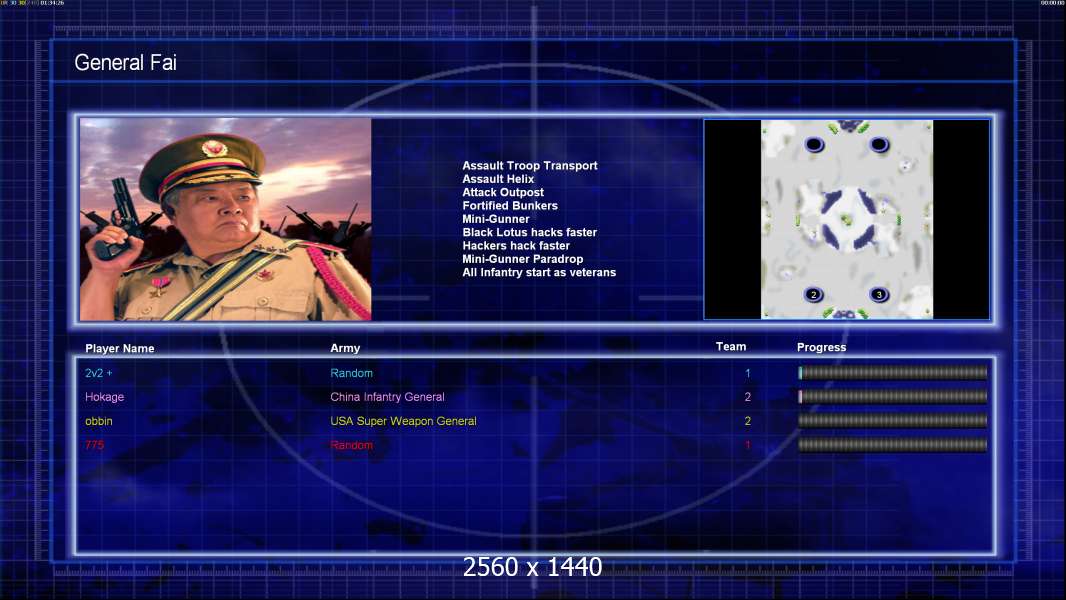Click loading progress bar for 775
This screenshot has width=1066, height=600.
click(x=893, y=445)
